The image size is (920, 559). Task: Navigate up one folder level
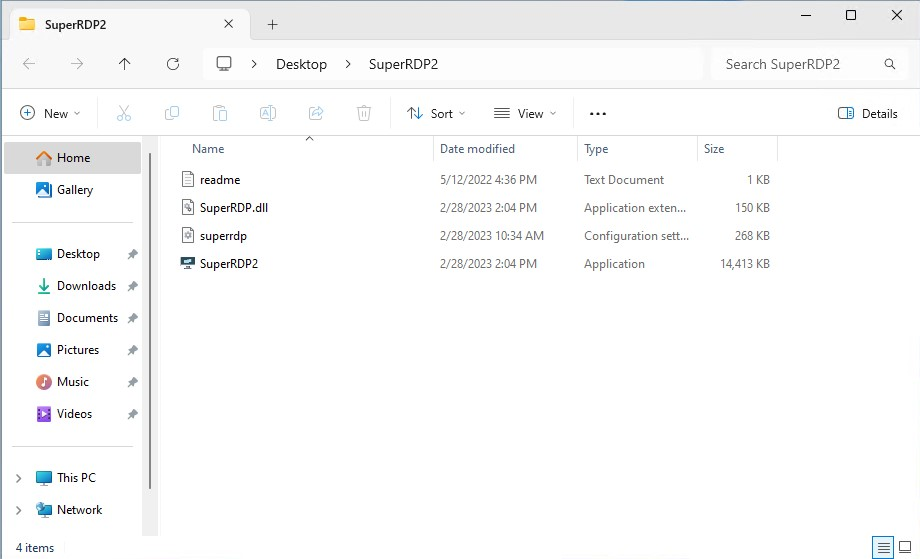(124, 64)
